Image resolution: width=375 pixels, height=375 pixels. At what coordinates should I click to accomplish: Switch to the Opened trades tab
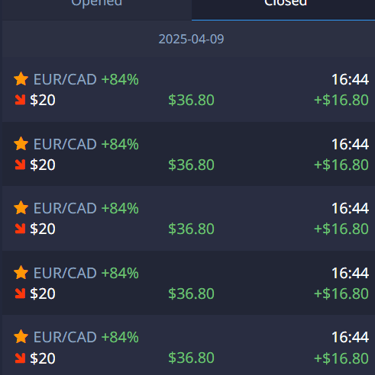click(97, 7)
